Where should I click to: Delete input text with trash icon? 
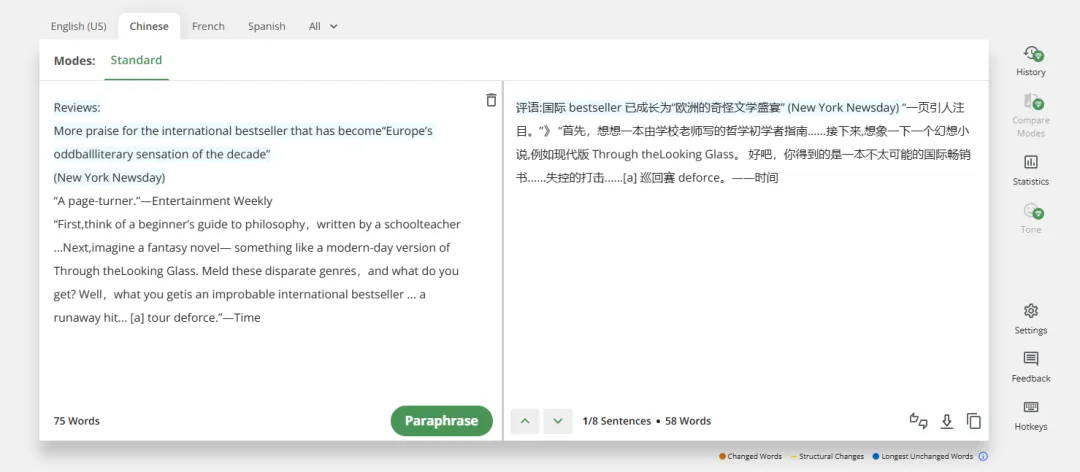[490, 100]
